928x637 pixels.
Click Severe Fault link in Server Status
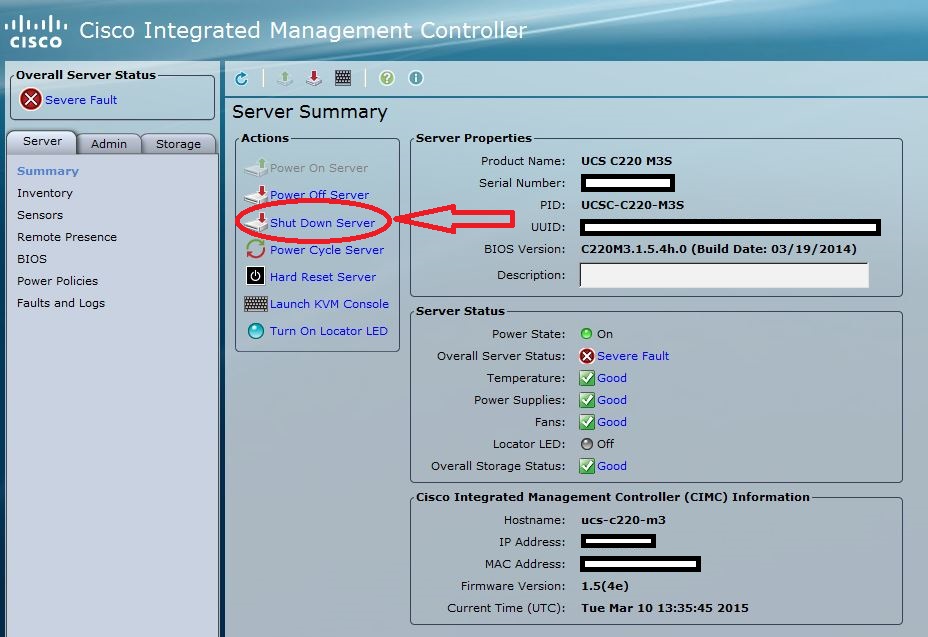tap(633, 356)
